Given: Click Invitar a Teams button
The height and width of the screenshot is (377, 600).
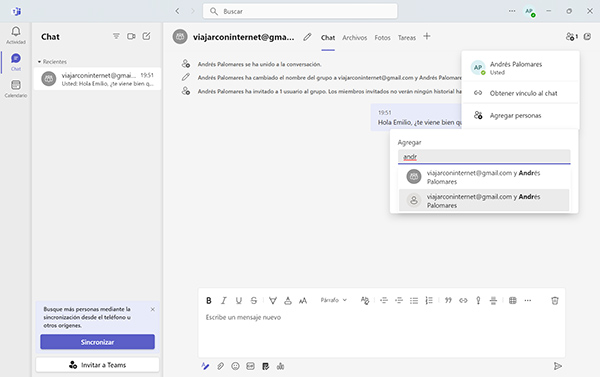Looking at the screenshot, I should point(98,365).
